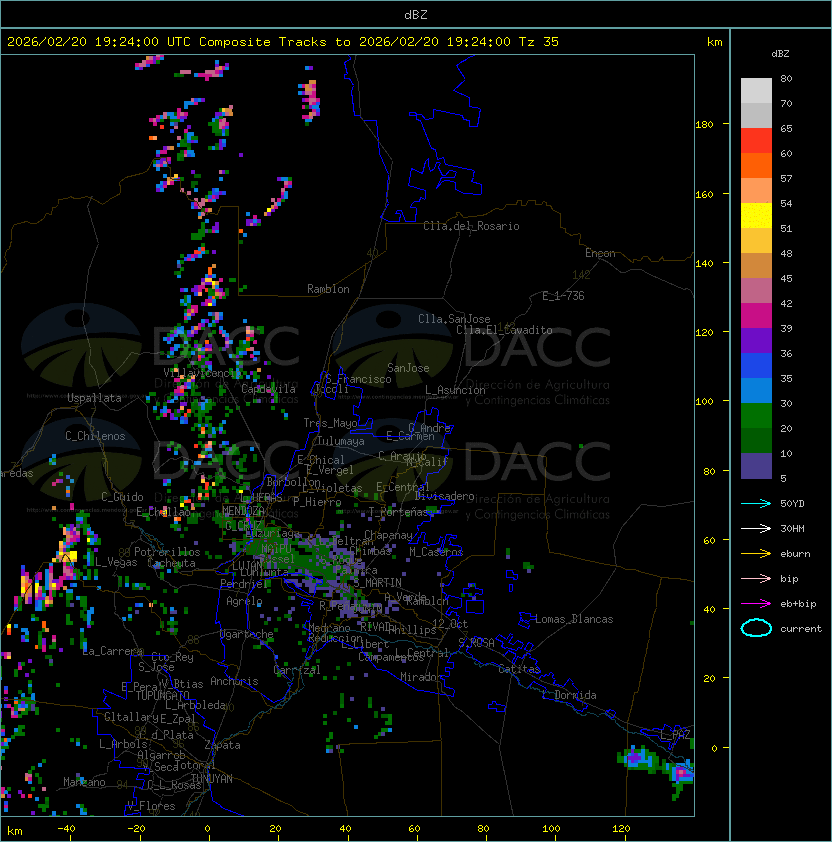The width and height of the screenshot is (832, 842).
Task: Click the 'Encon' map label
Action: (x=600, y=253)
